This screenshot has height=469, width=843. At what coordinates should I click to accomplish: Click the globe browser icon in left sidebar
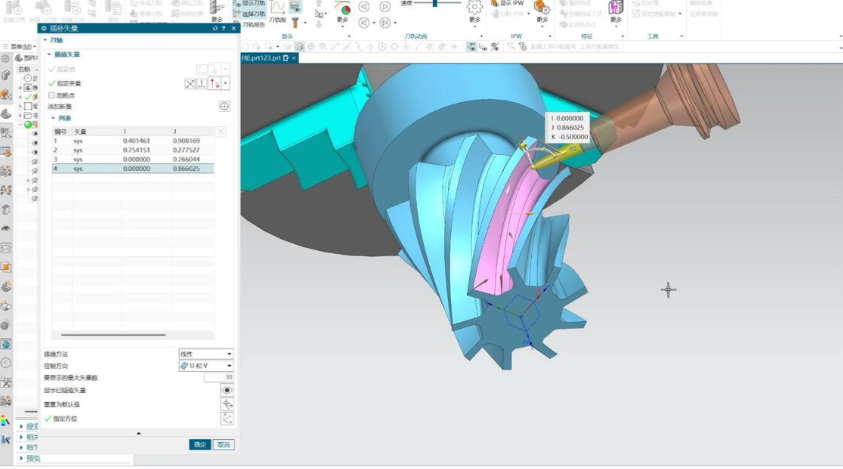[x=6, y=344]
